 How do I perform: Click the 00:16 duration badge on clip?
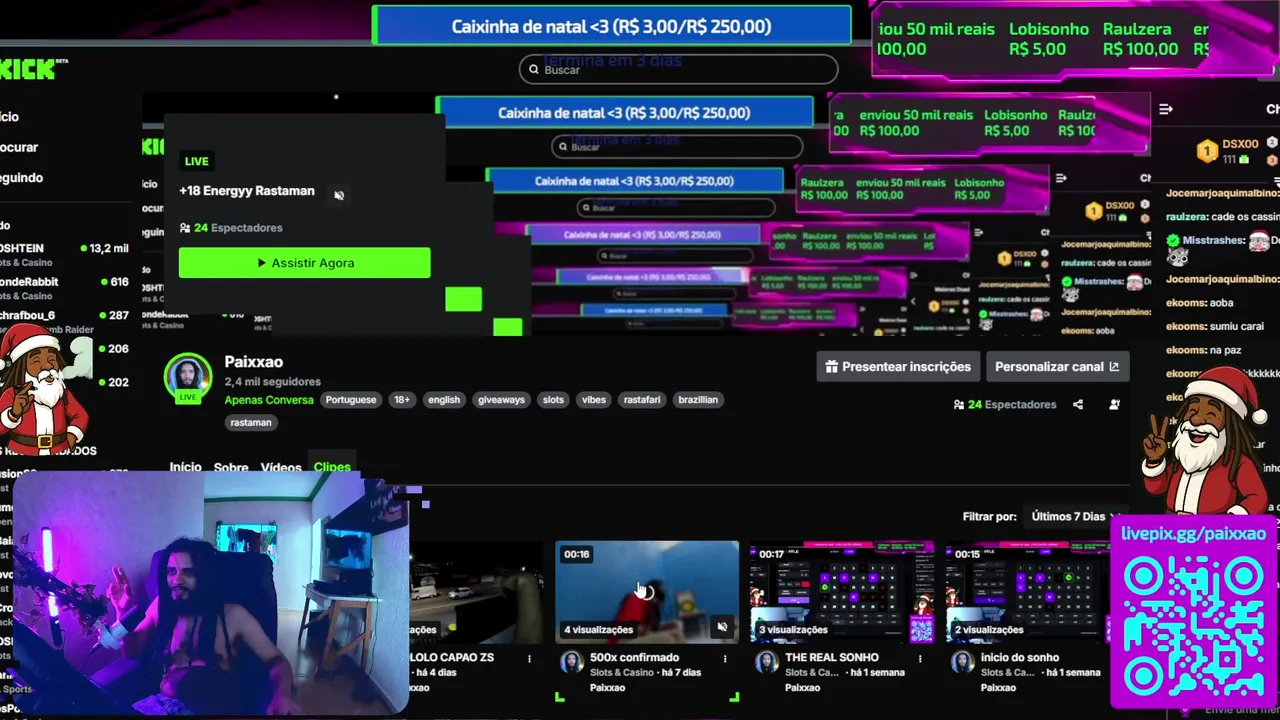(577, 554)
